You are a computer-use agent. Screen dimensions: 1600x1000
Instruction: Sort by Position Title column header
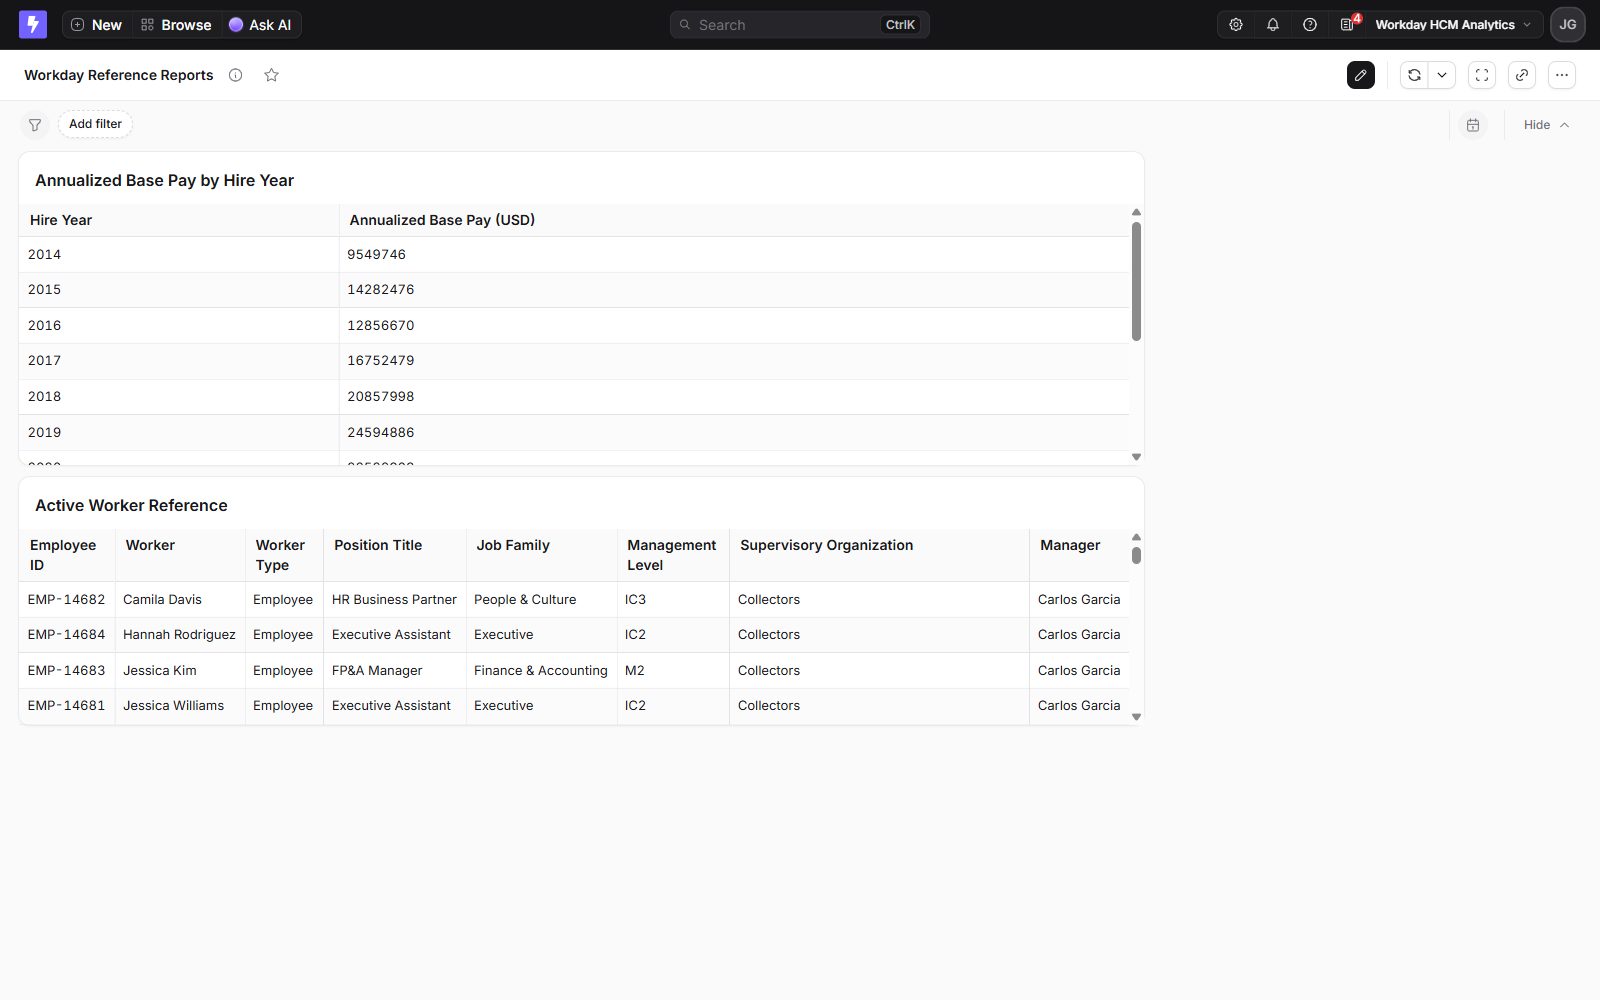coord(395,555)
